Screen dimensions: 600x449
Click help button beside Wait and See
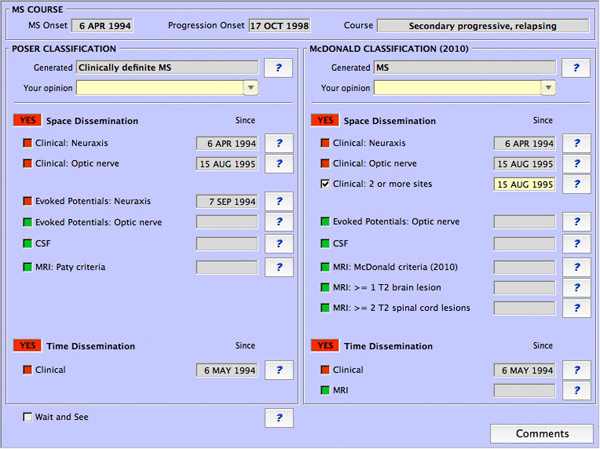click(x=279, y=418)
